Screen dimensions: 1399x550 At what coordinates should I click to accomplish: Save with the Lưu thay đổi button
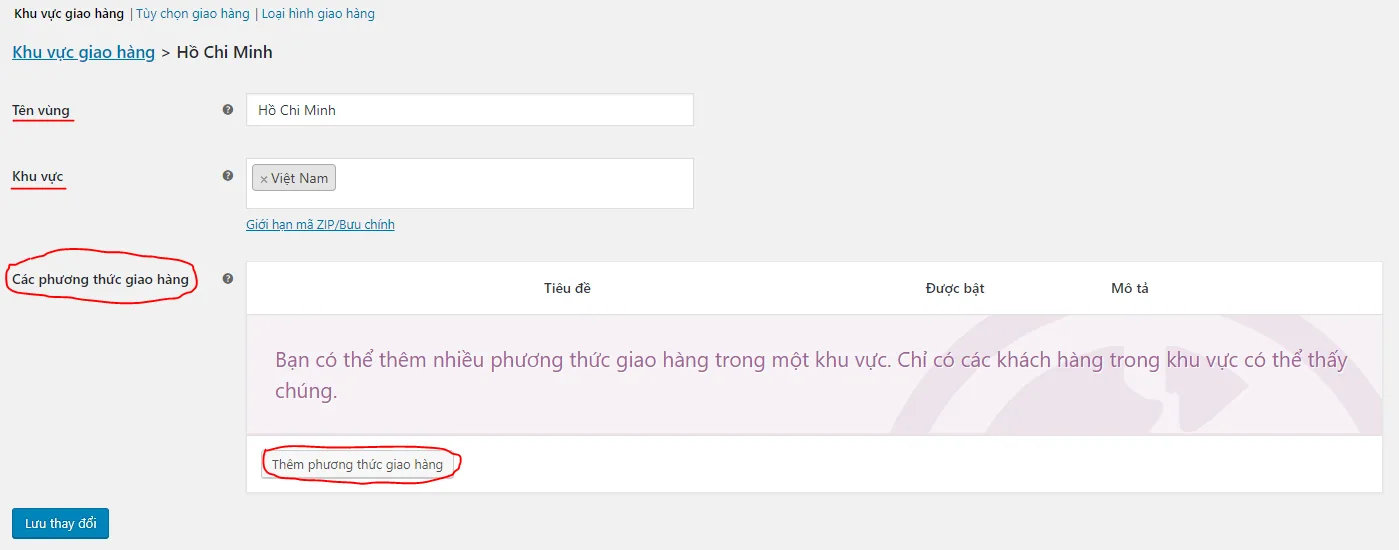pyautogui.click(x=60, y=524)
